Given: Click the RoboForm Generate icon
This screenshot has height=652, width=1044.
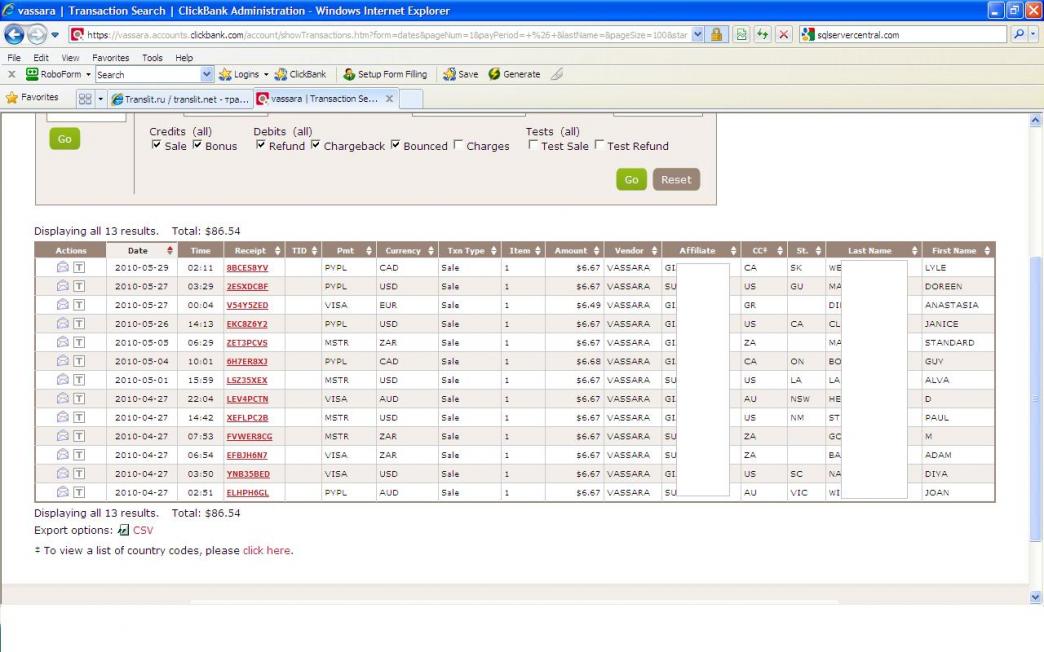Looking at the screenshot, I should pyautogui.click(x=494, y=74).
